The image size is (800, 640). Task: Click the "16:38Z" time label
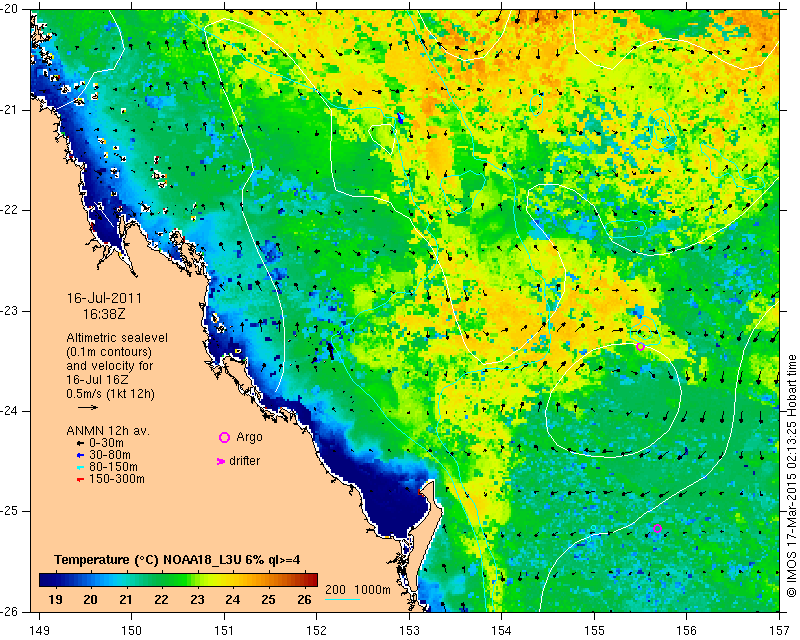[104, 314]
